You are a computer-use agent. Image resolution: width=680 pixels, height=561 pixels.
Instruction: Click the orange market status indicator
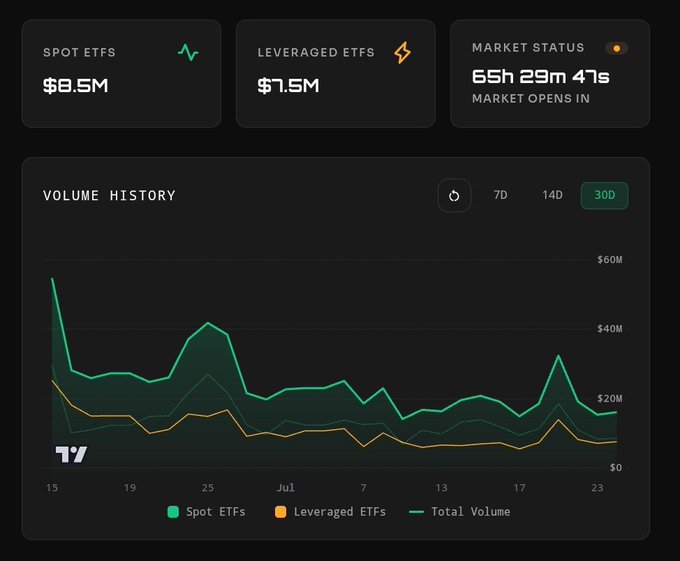pos(617,48)
